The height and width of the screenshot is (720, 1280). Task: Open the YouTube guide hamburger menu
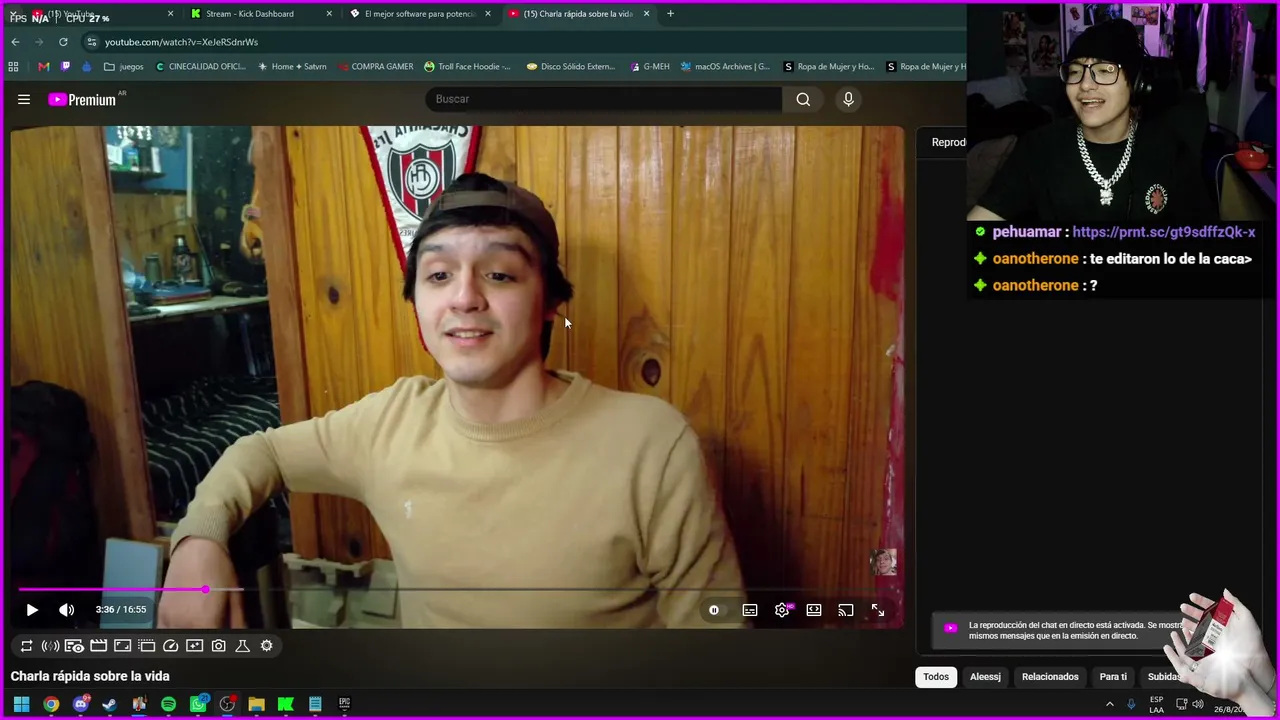24,99
